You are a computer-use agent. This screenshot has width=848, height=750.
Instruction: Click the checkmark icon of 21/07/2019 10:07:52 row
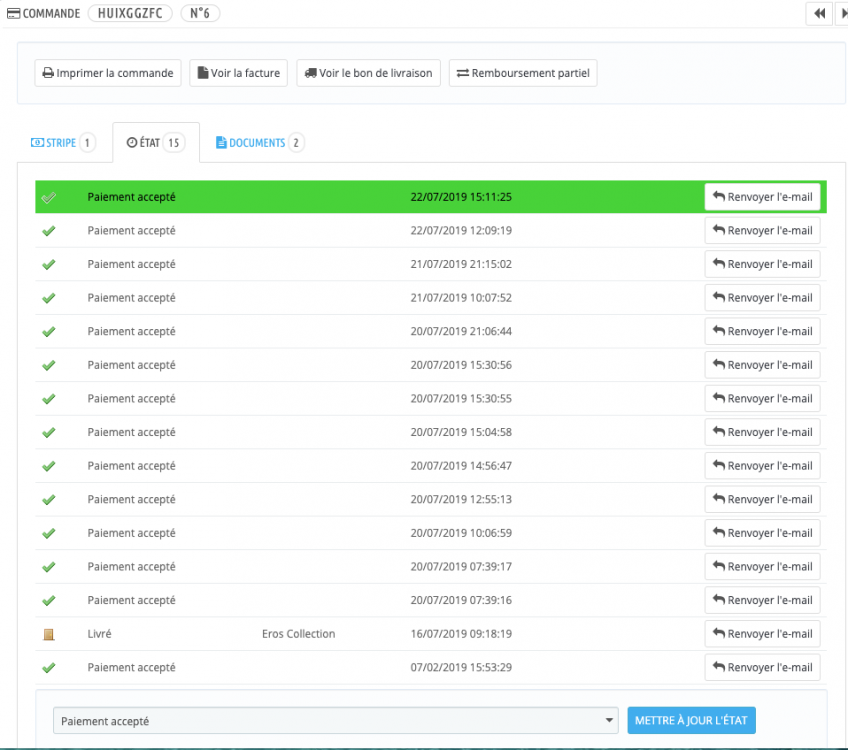pos(49,298)
